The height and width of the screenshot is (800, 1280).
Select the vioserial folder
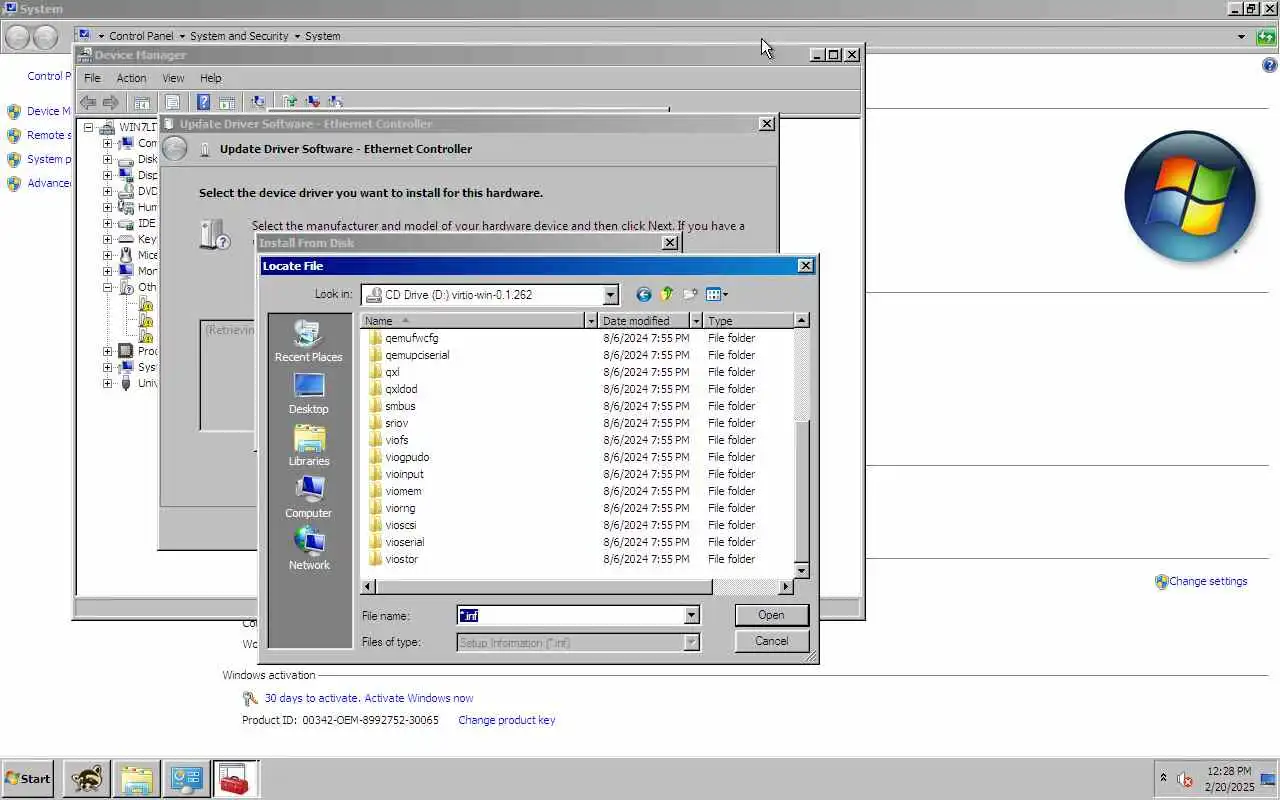404,542
